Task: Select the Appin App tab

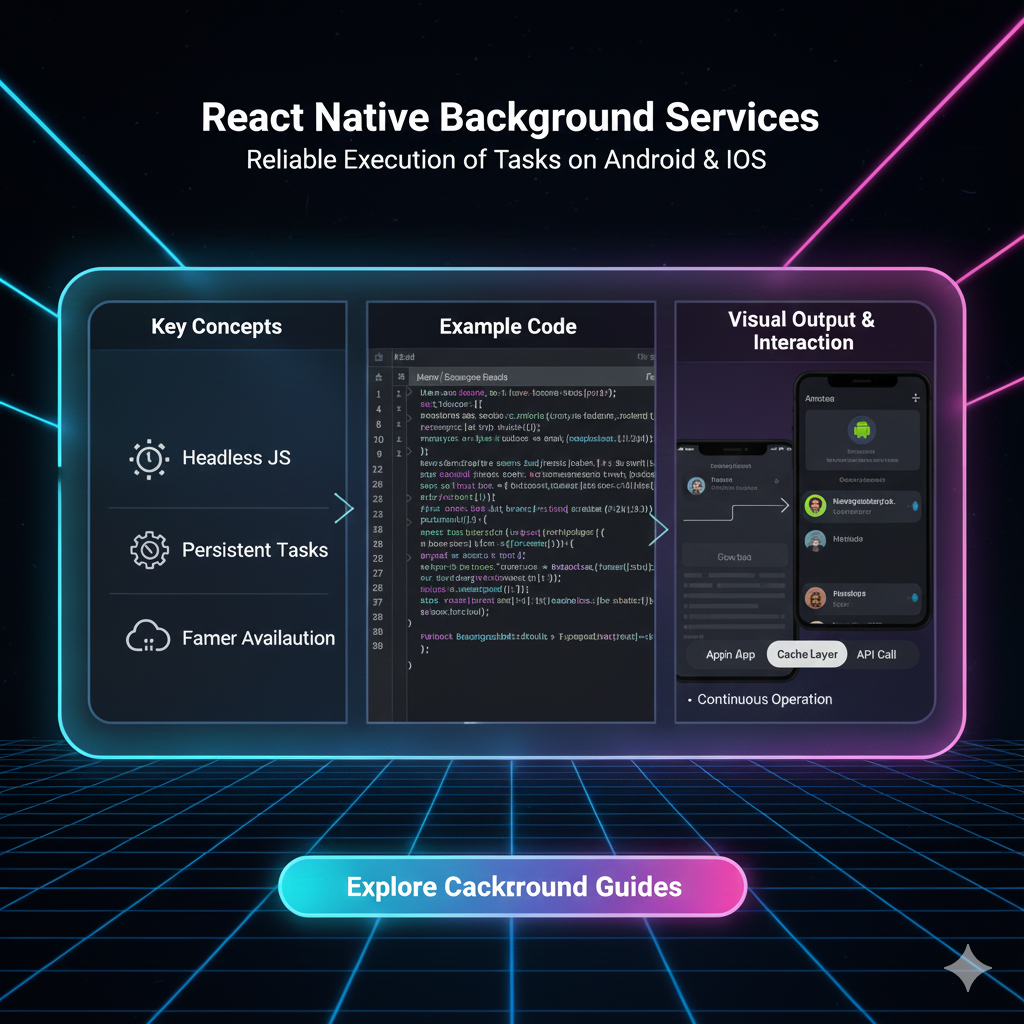Action: (x=730, y=654)
